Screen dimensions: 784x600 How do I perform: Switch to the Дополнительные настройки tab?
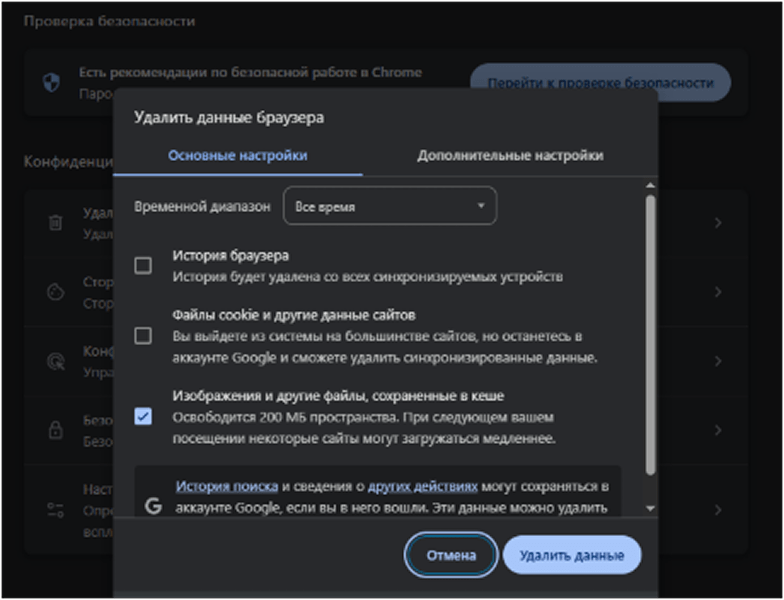pos(510,156)
